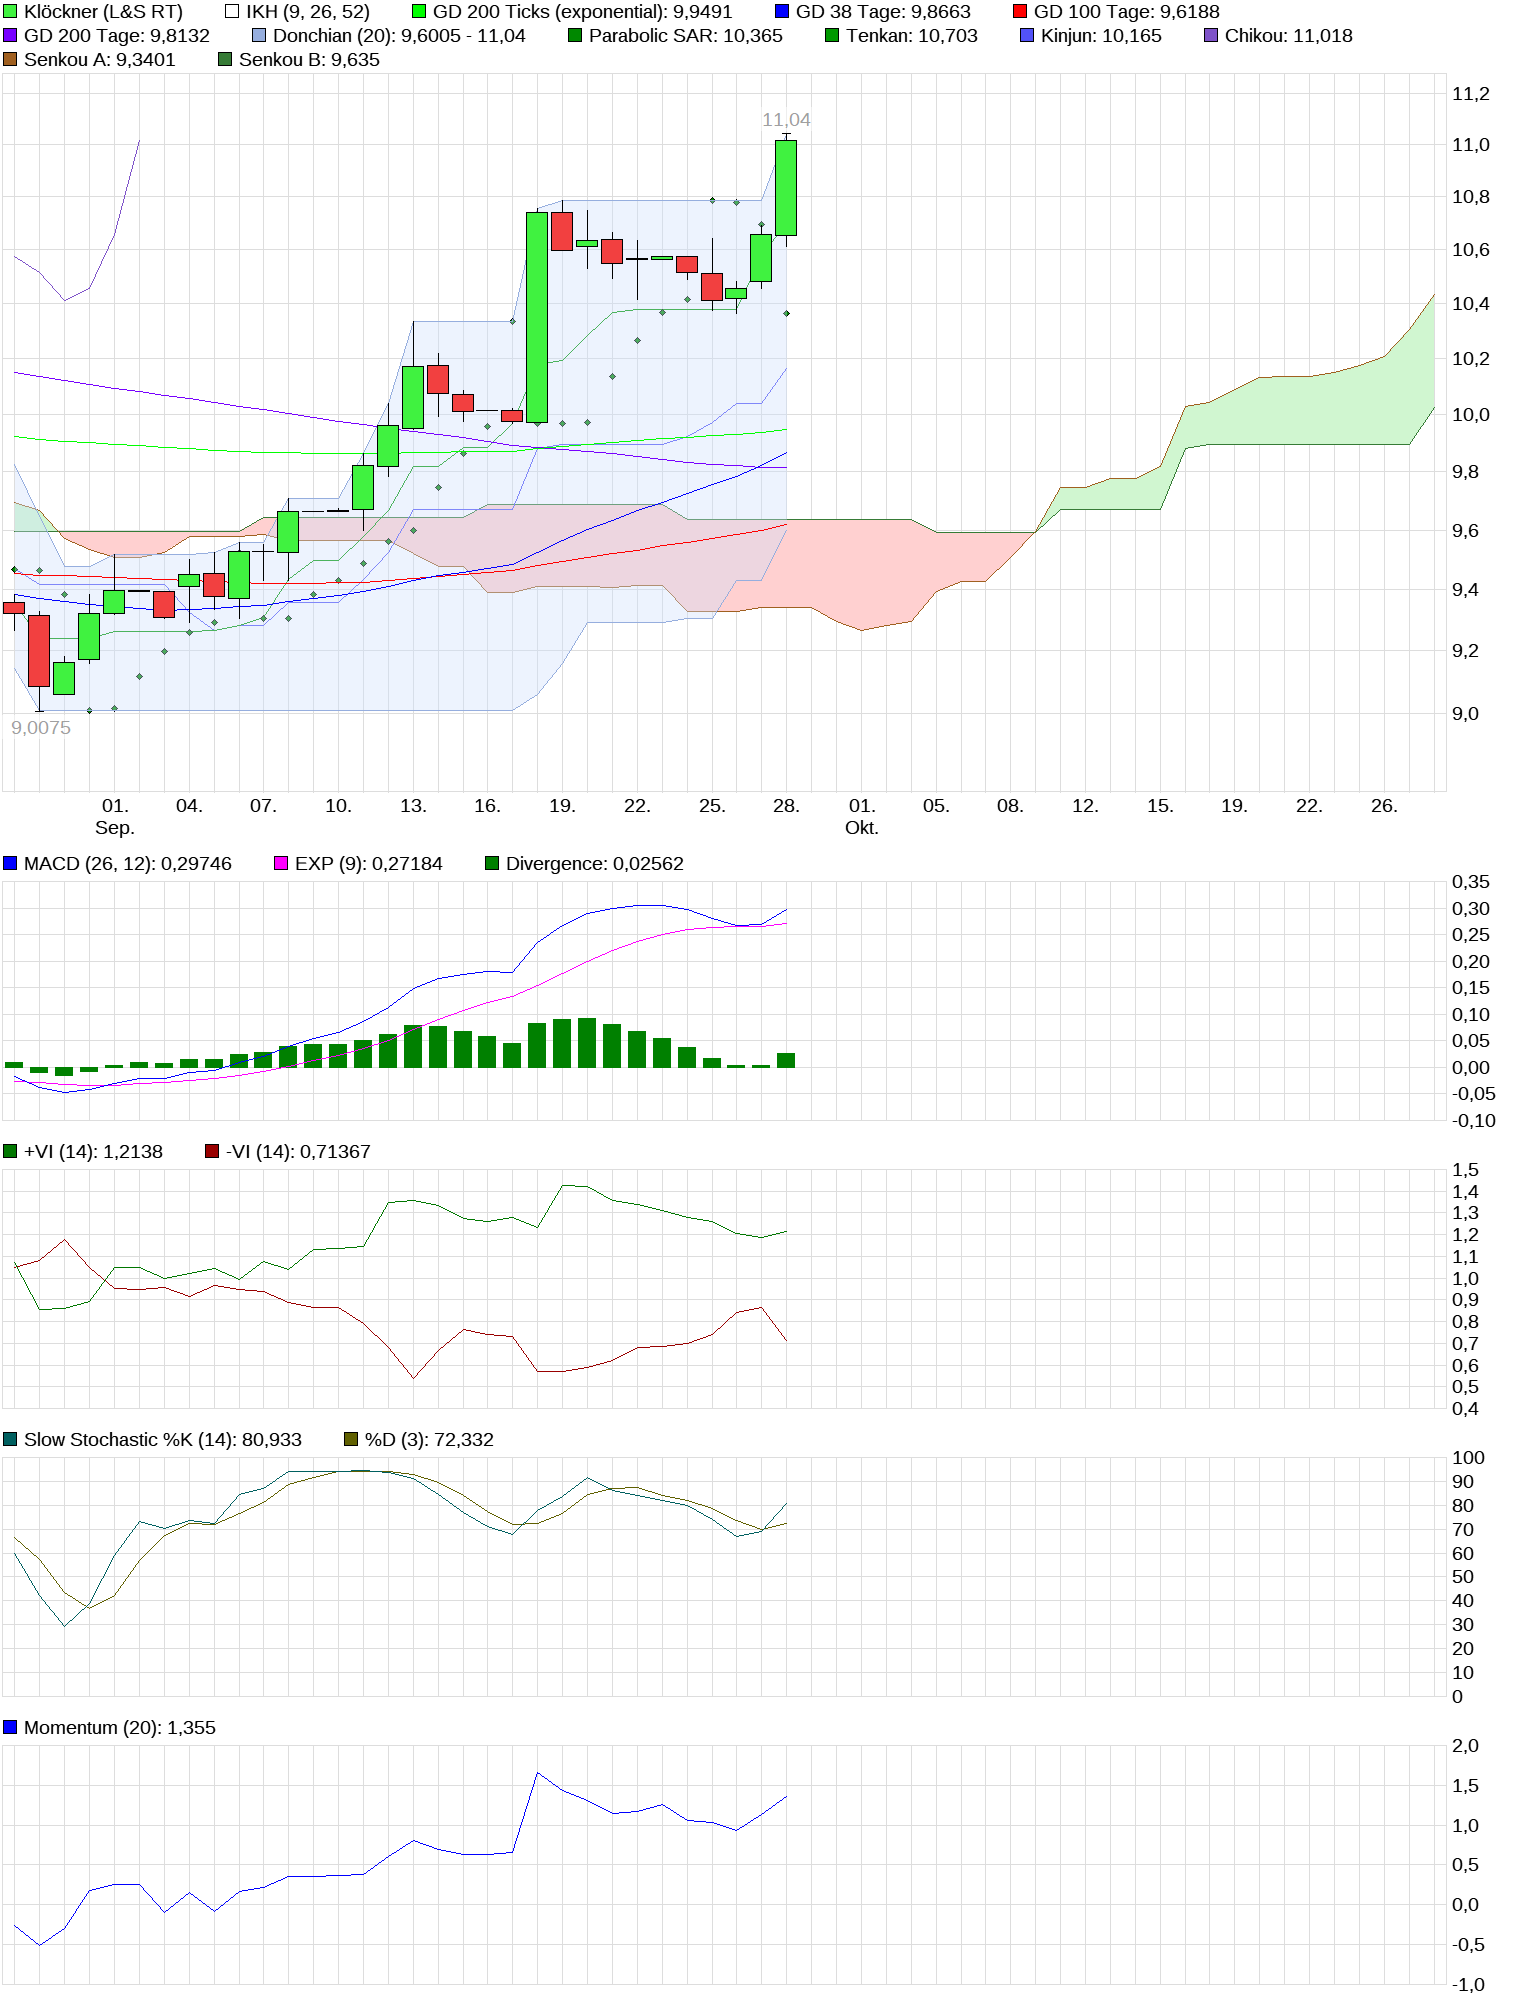Click the 'Senkou B: 9,635' label
The width and height of the screenshot is (1520, 2005).
click(x=309, y=60)
